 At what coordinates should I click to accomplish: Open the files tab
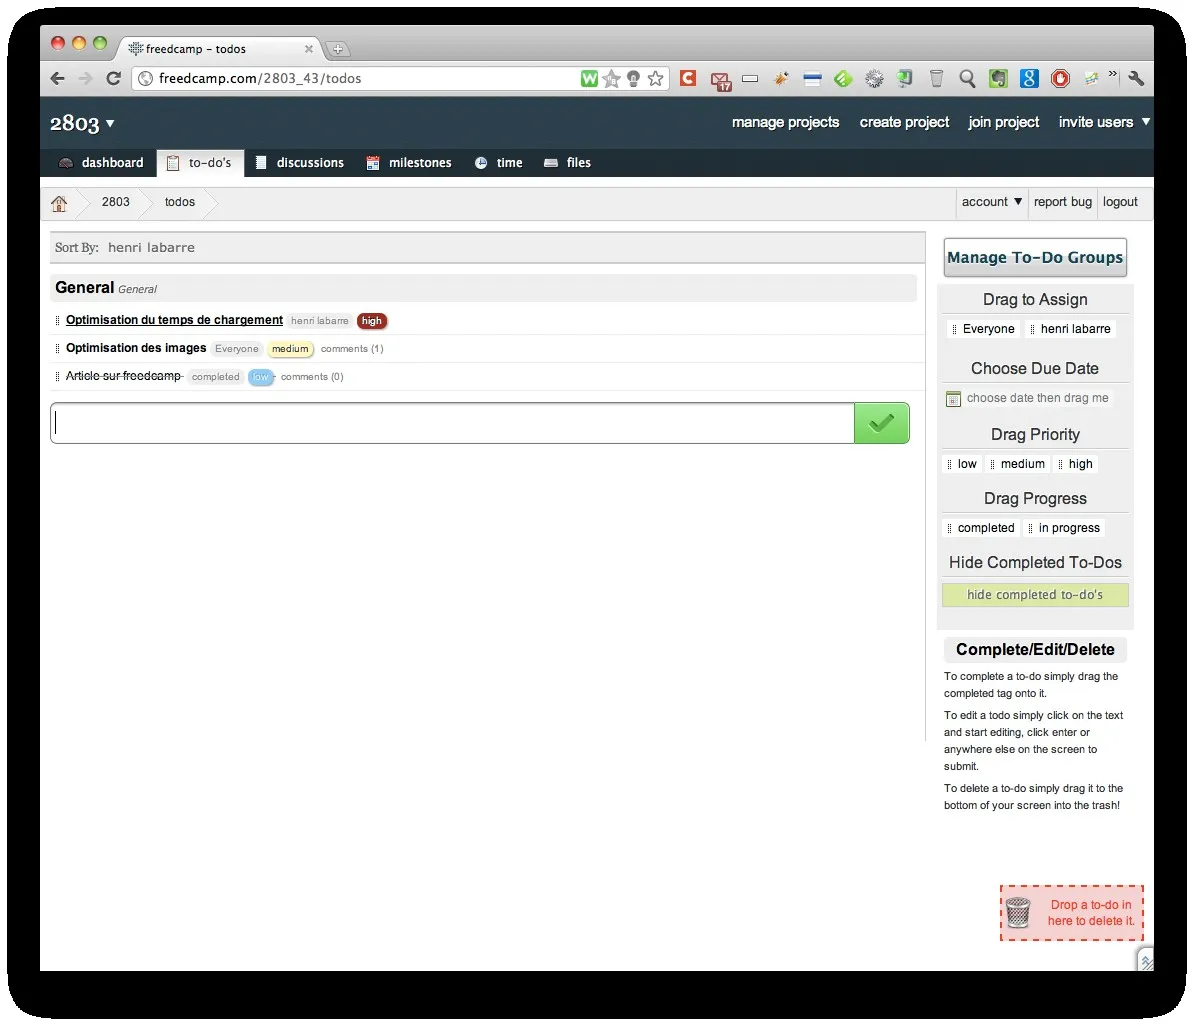tap(567, 163)
